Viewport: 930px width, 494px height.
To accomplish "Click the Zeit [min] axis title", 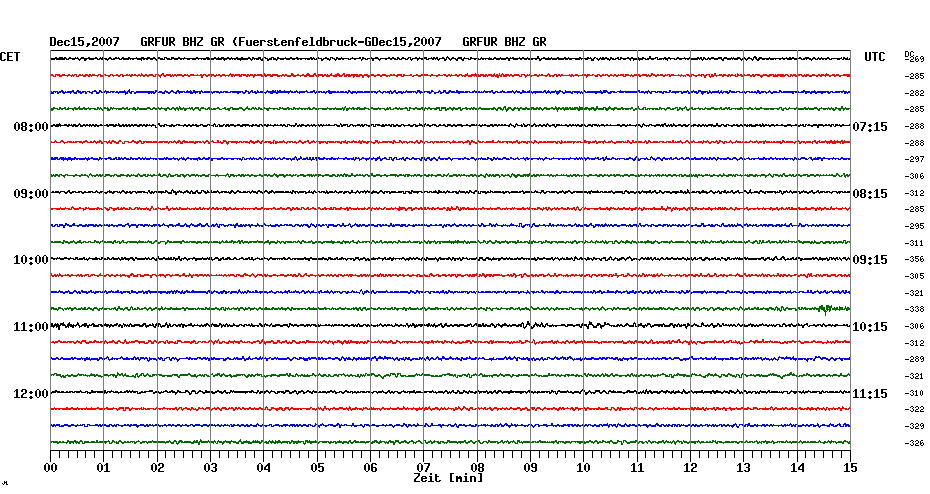I will (448, 478).
